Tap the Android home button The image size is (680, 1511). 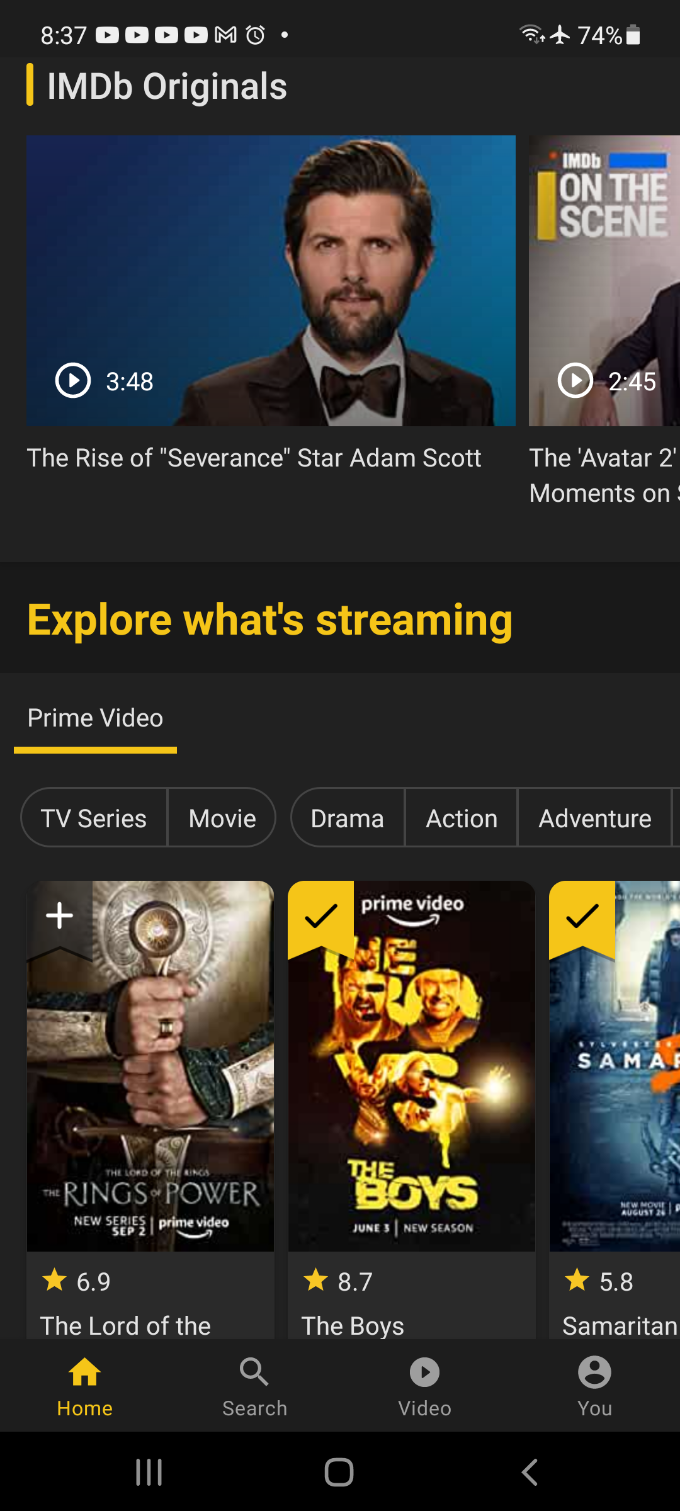(339, 1471)
